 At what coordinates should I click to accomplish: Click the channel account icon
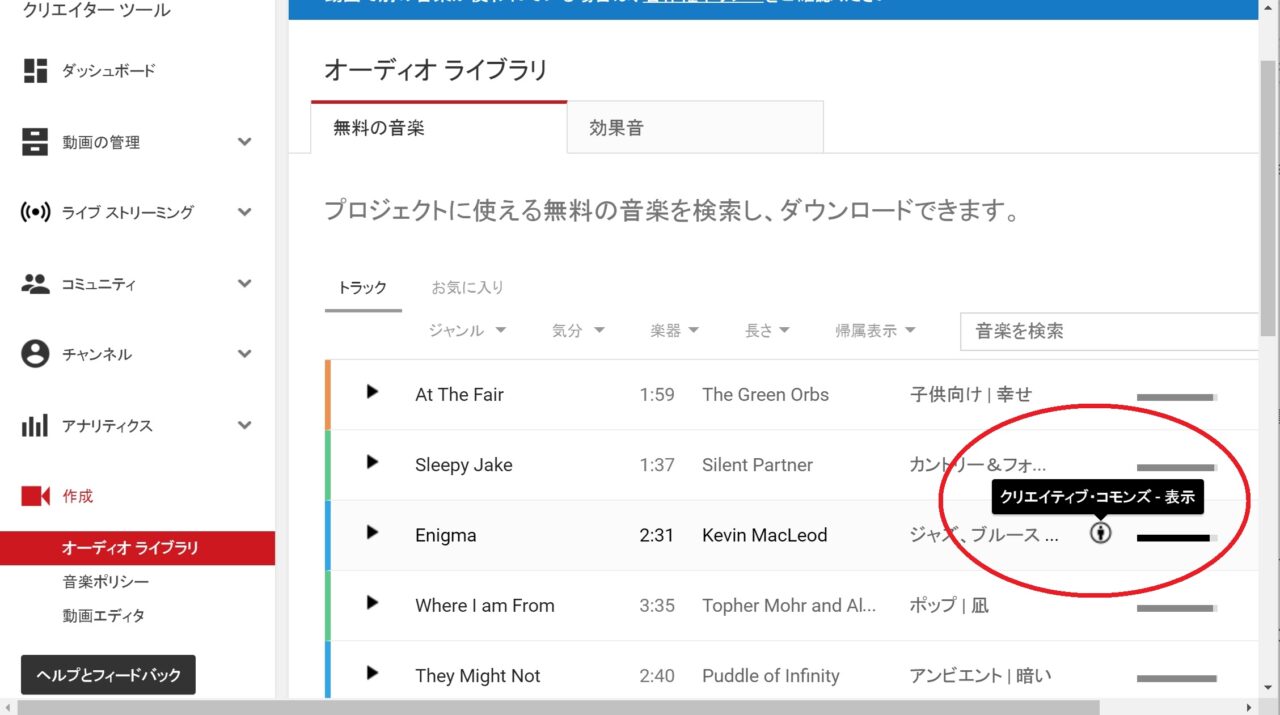pos(35,354)
